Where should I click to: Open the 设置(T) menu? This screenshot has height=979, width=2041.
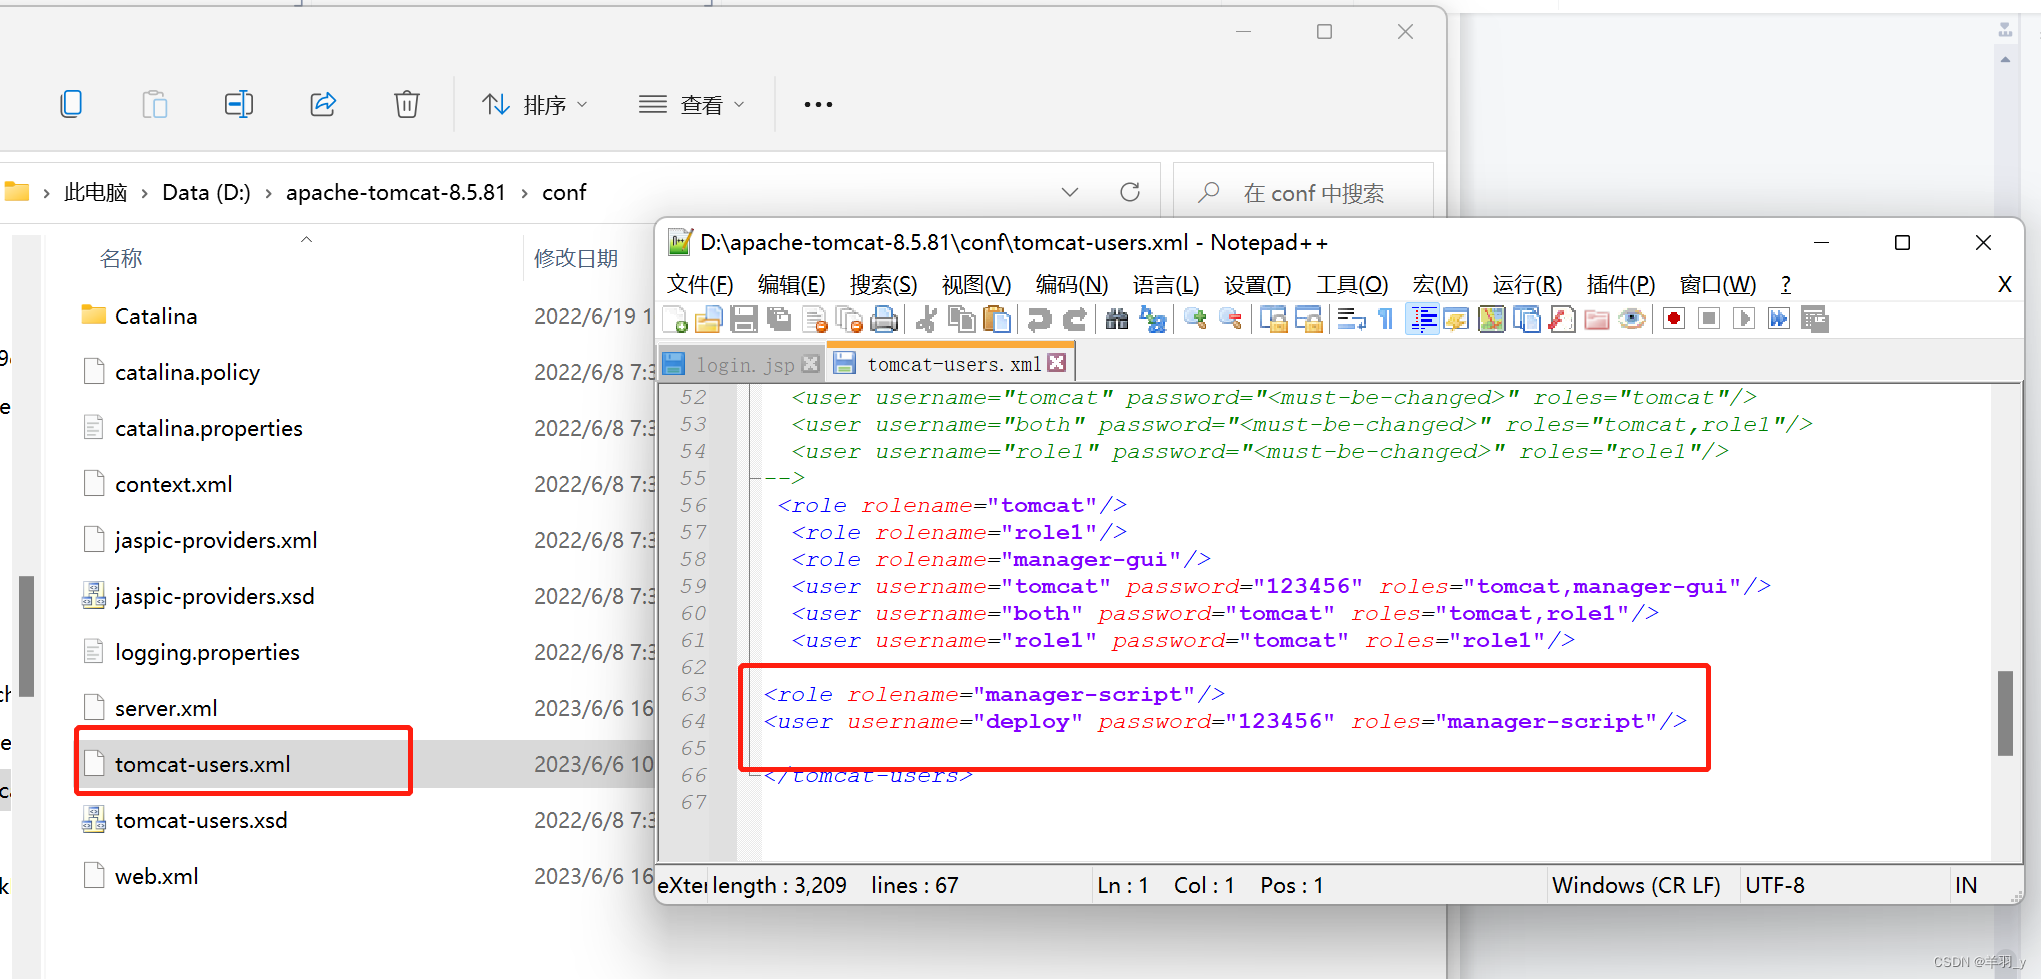pos(1258,285)
